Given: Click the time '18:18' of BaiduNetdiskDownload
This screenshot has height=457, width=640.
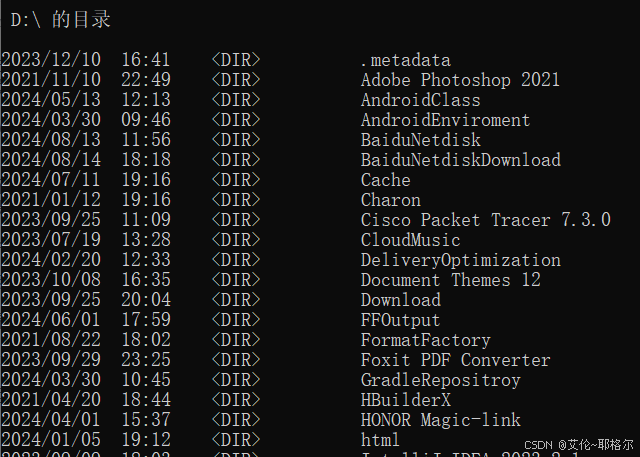Looking at the screenshot, I should coord(146,160).
